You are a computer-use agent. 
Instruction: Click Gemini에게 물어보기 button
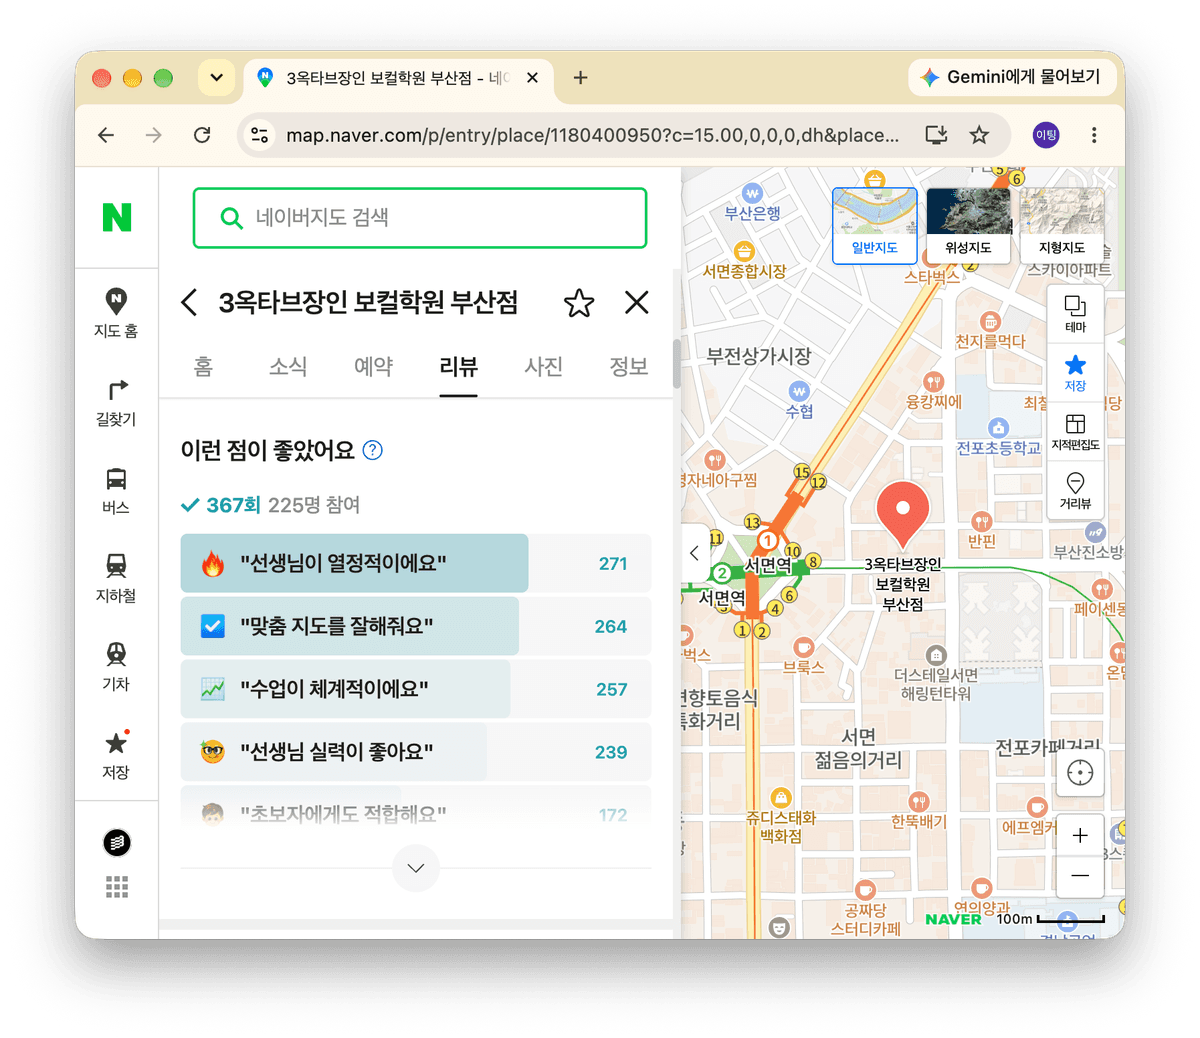(1012, 77)
